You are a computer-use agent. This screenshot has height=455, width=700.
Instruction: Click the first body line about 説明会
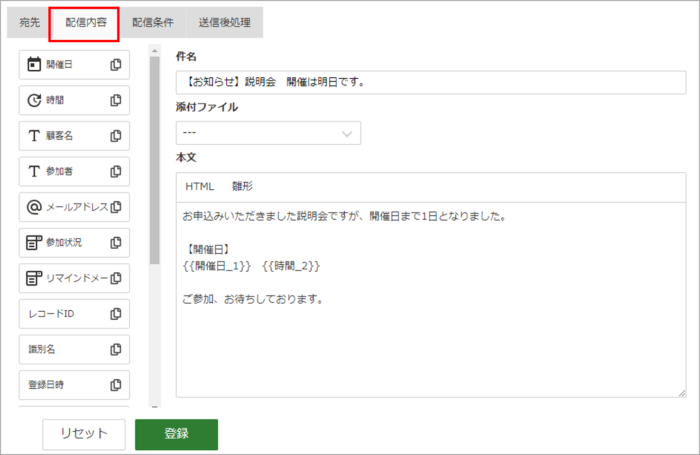point(344,217)
